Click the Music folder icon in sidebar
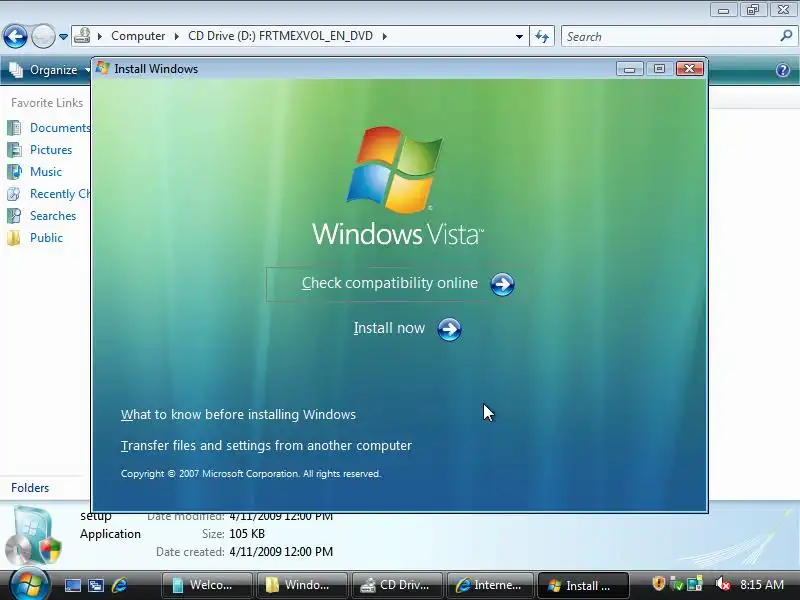The image size is (800, 600). coord(14,171)
